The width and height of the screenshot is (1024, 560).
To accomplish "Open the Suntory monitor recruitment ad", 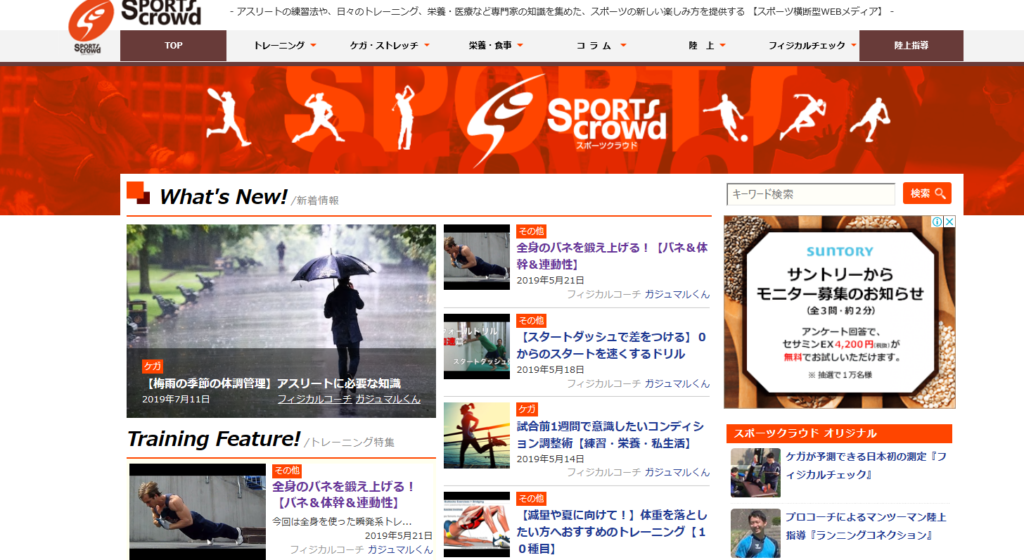I will (x=839, y=312).
